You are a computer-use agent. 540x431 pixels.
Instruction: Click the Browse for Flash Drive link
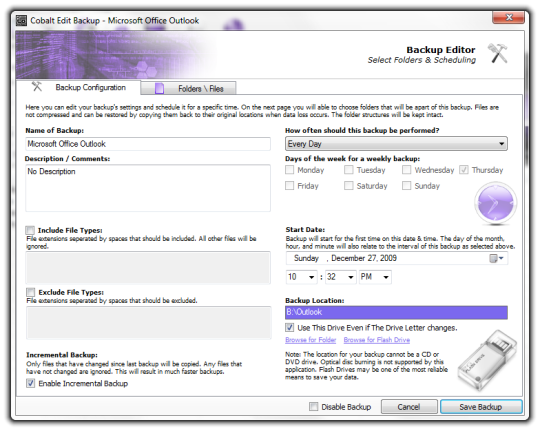click(x=377, y=340)
